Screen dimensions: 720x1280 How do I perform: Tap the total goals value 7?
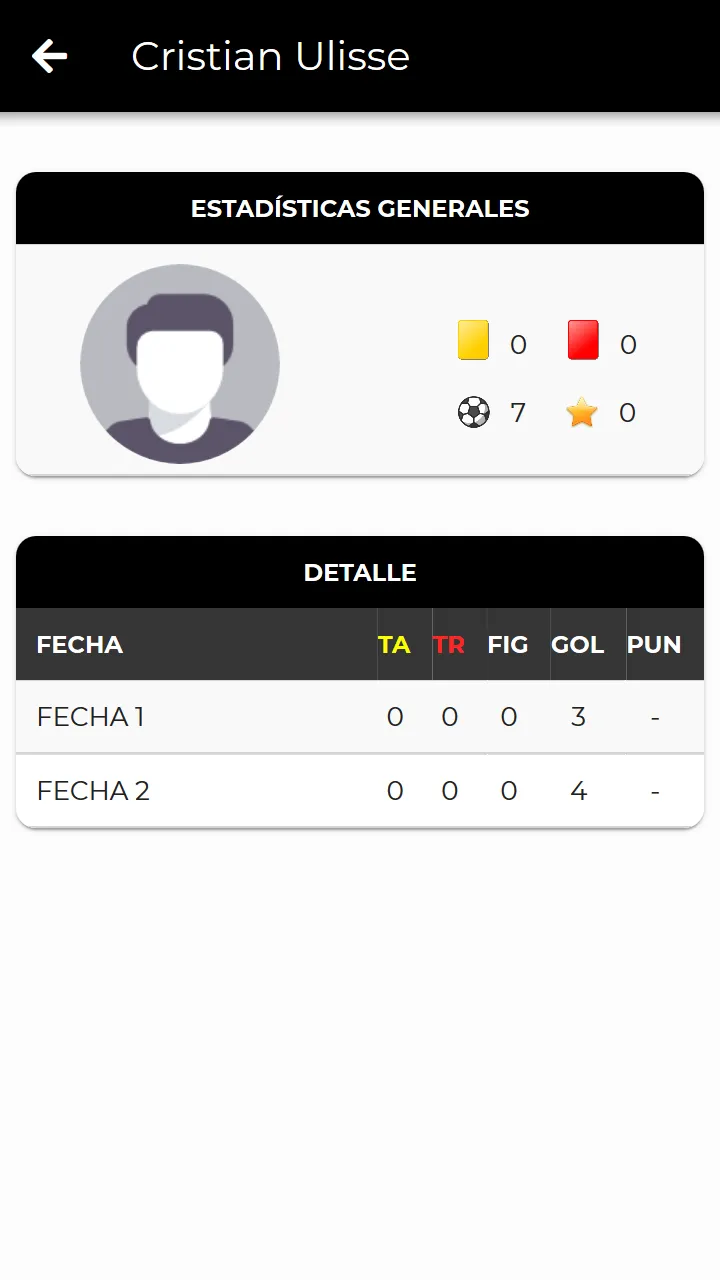(x=517, y=412)
